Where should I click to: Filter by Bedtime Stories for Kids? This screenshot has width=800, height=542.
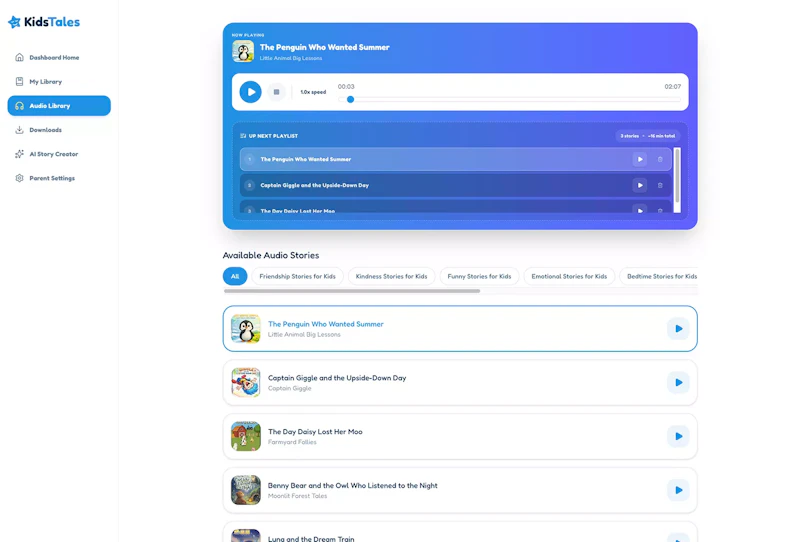click(659, 276)
